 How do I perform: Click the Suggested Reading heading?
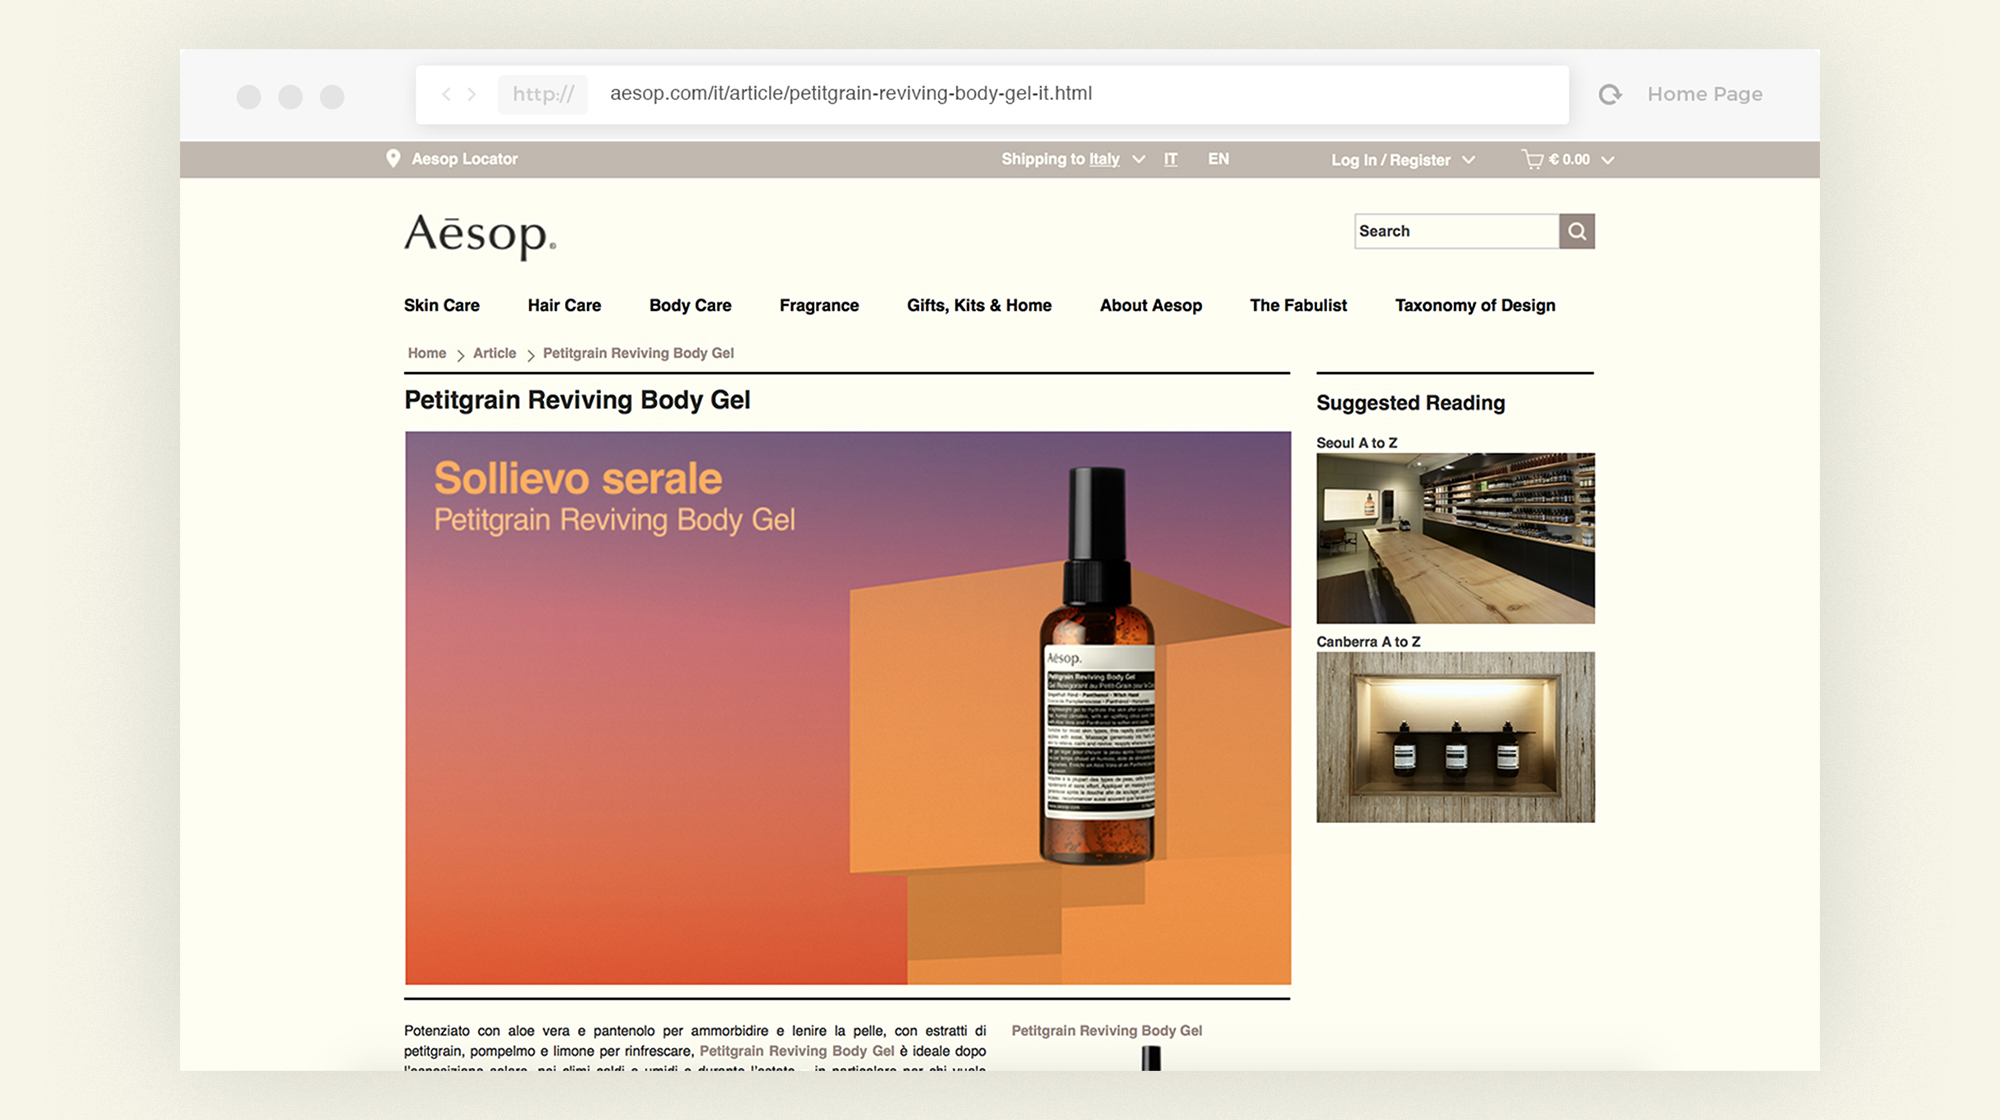pyautogui.click(x=1410, y=403)
